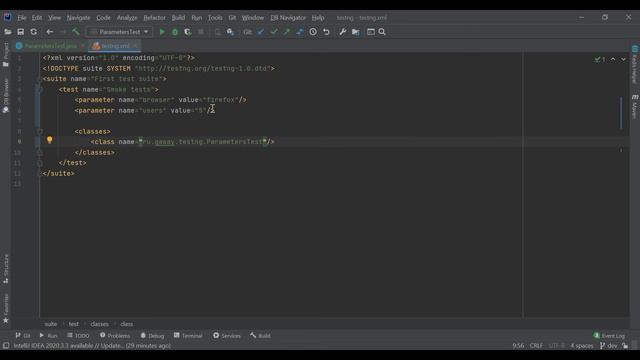Open the Run menu
640x360 pixels.
197,18
